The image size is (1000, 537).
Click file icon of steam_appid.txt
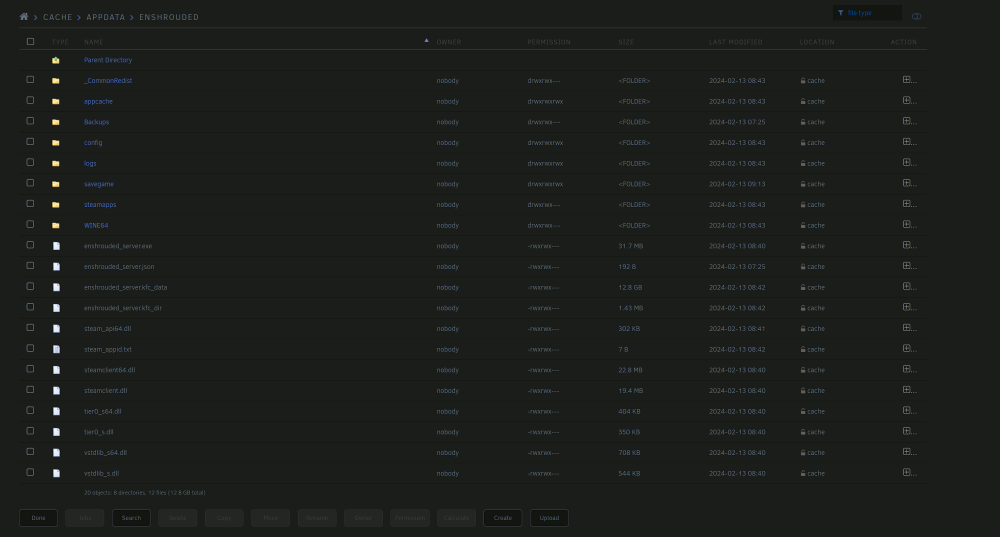click(x=56, y=349)
